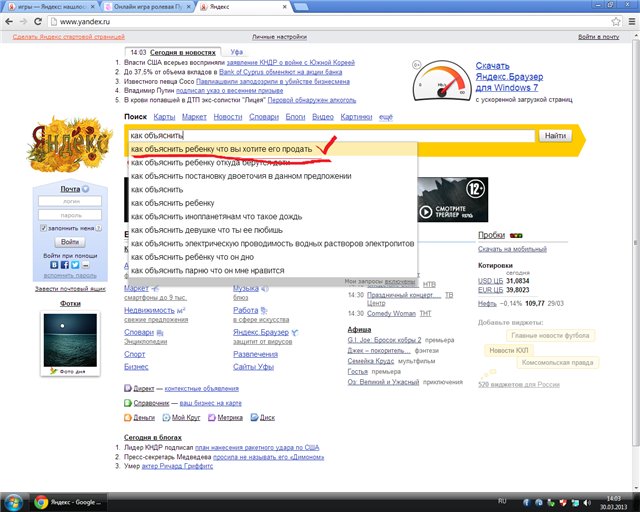This screenshot has height=512, width=640.
Task: Click the Yandex sunflower logo
Action: [x=70, y=144]
